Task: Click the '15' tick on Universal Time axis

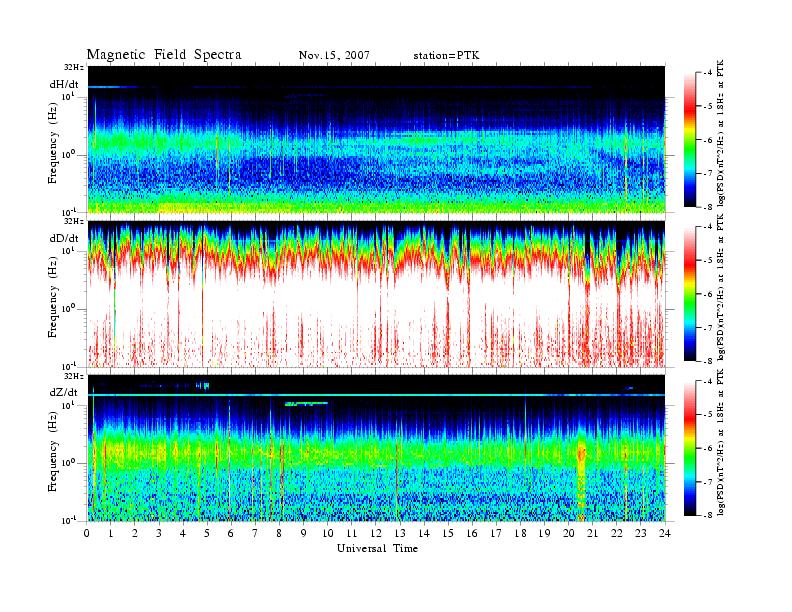Action: pos(448,533)
